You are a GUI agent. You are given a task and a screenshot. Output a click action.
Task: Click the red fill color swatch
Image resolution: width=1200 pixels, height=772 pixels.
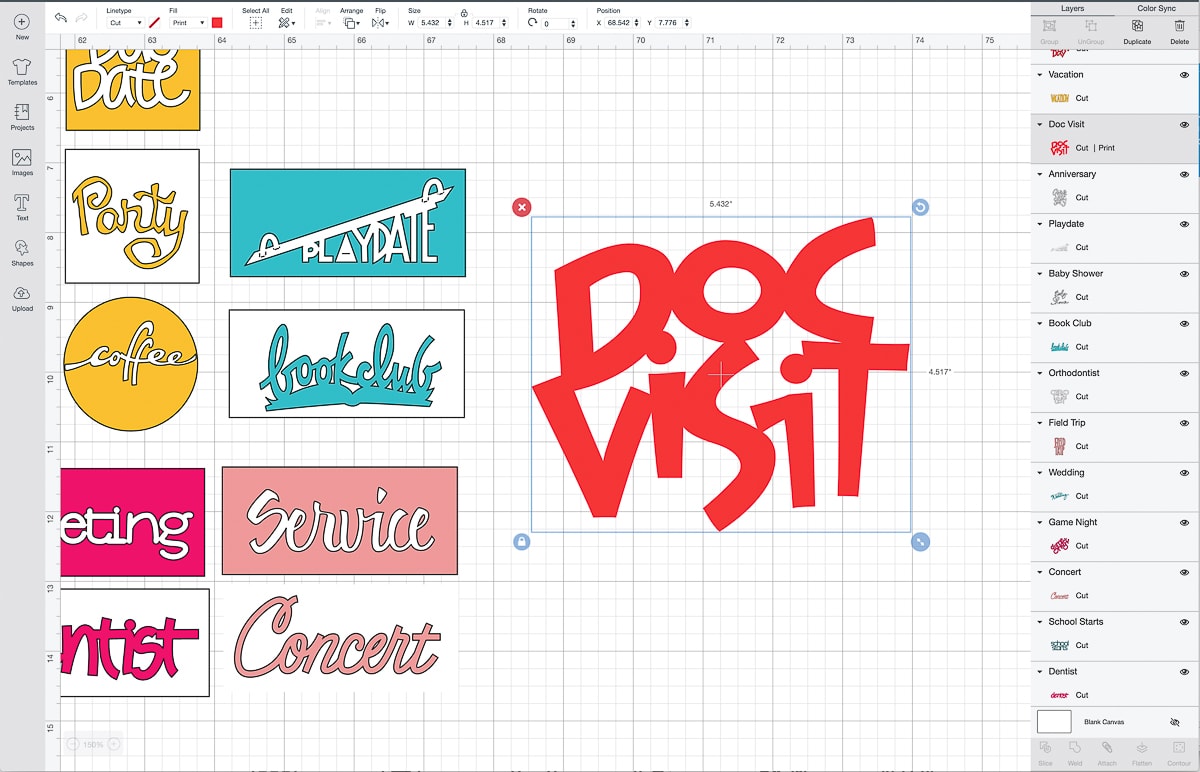pos(217,22)
